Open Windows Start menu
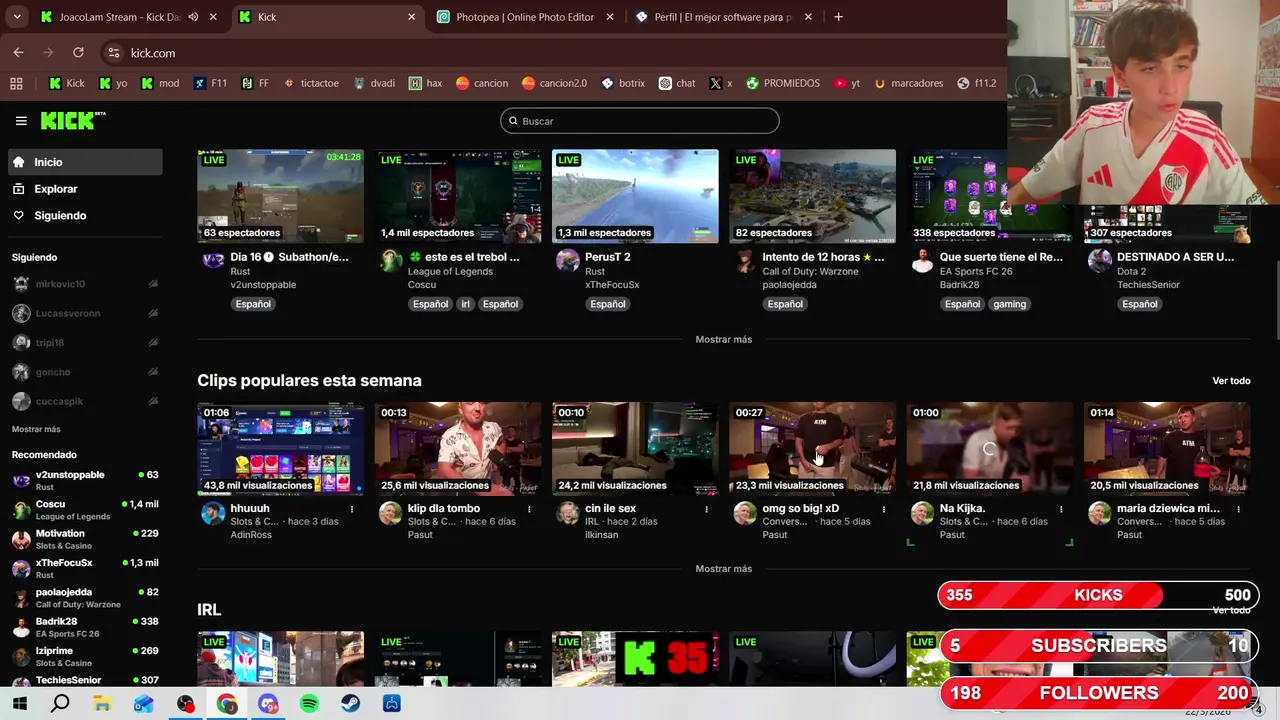Screen dimensions: 1280x720 (x=20, y=704)
